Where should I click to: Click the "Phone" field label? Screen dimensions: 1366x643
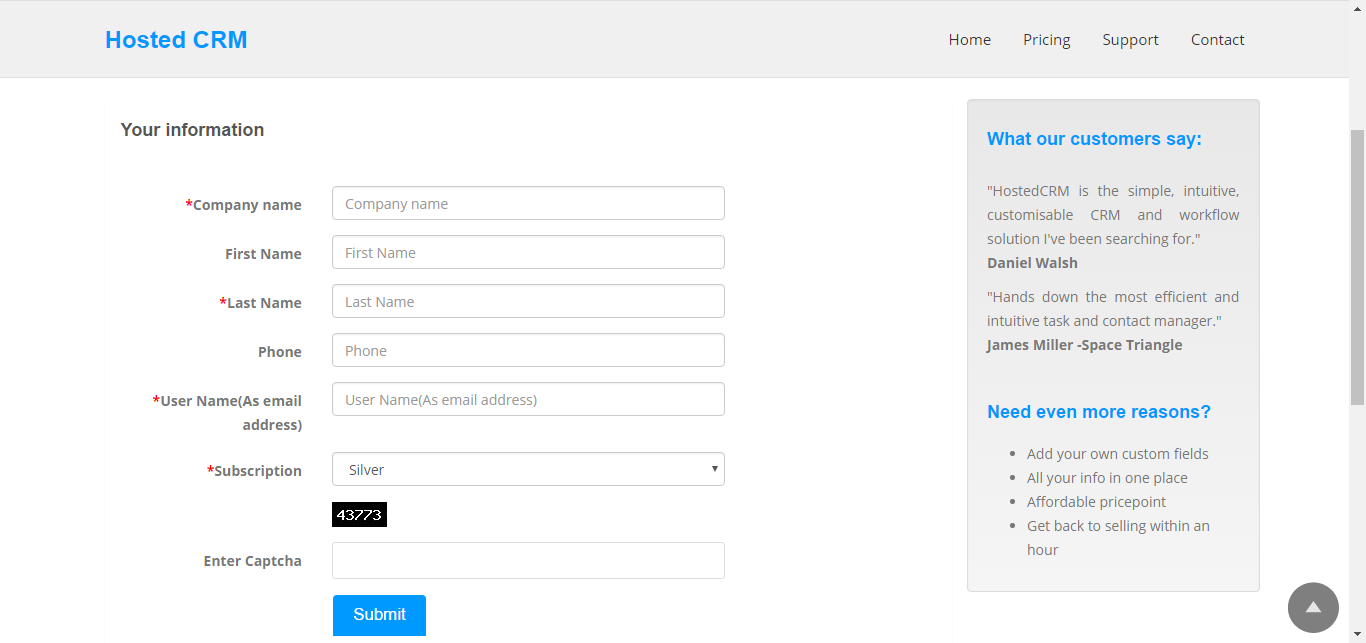pos(280,352)
